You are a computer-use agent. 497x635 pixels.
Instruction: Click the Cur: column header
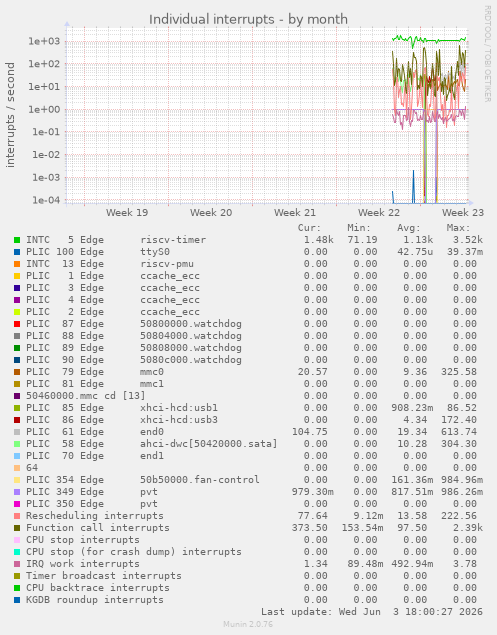click(309, 228)
